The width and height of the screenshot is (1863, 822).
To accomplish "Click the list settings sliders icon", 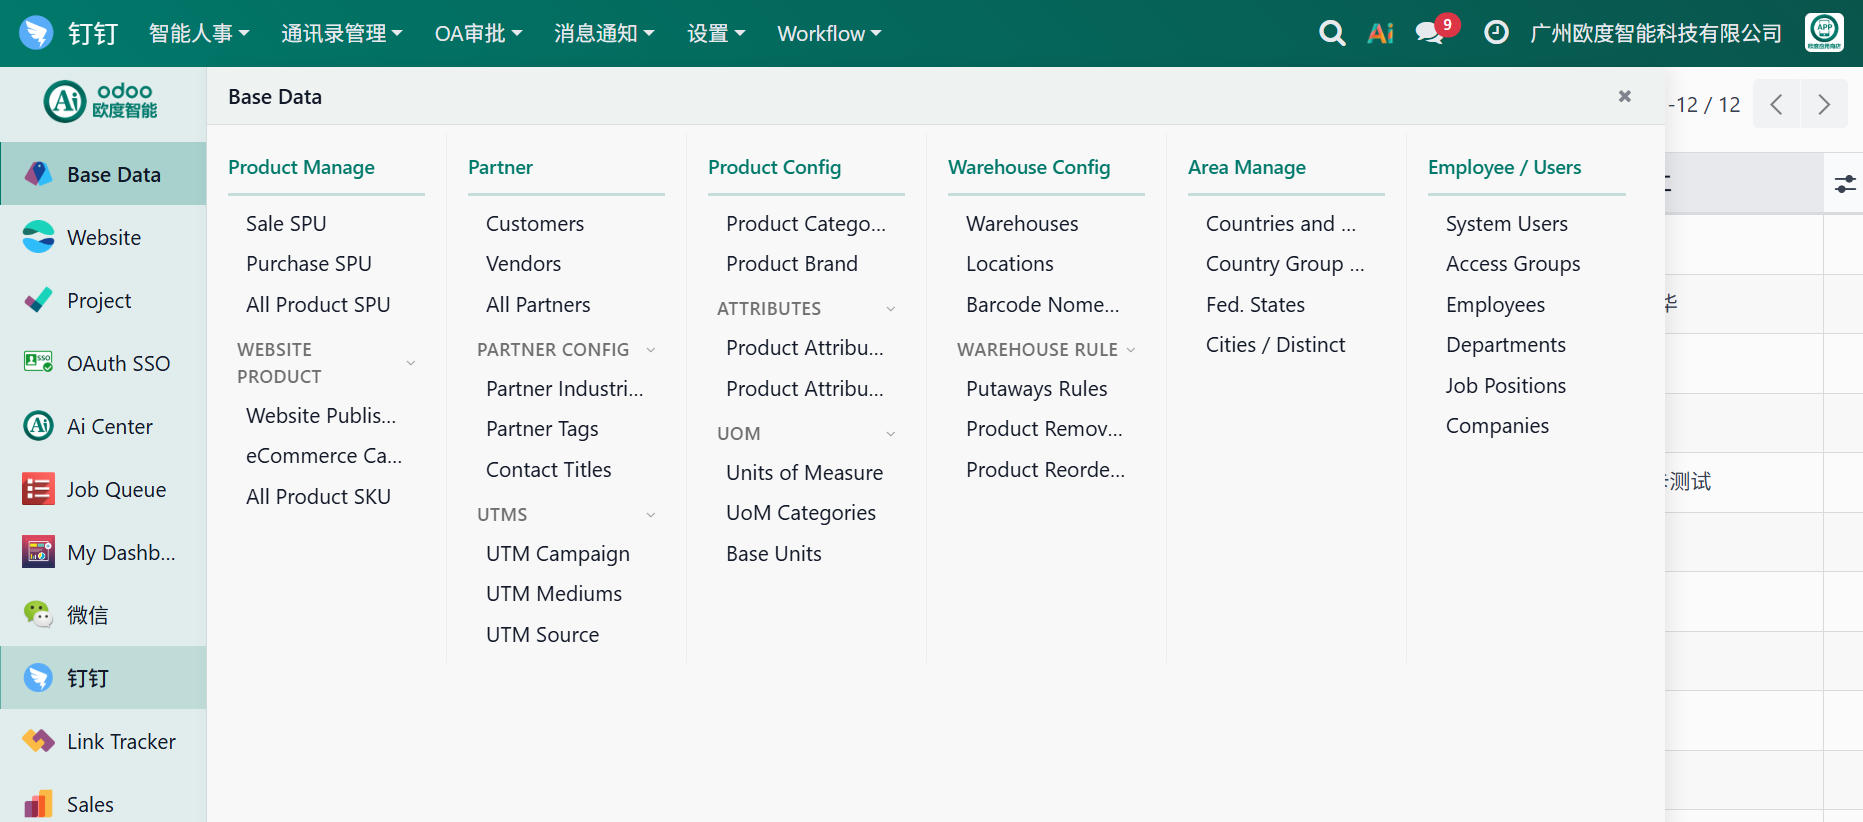I will 1845,184.
